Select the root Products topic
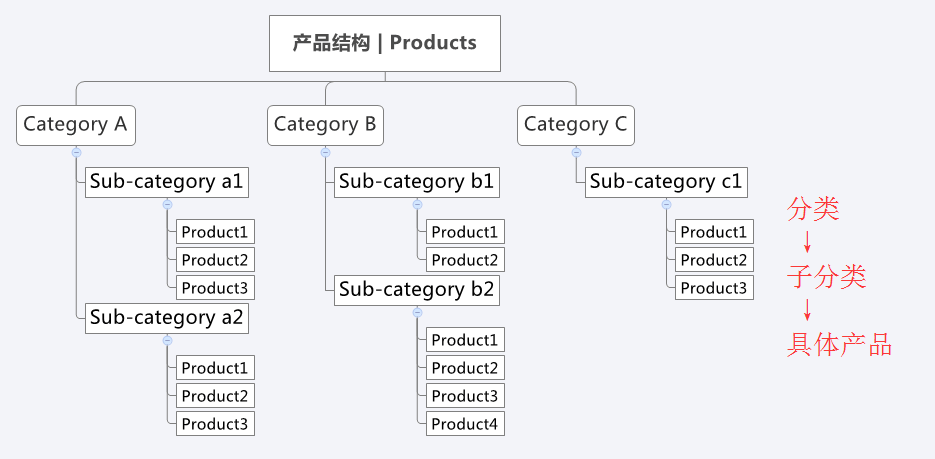The width and height of the screenshot is (935, 459). point(385,44)
